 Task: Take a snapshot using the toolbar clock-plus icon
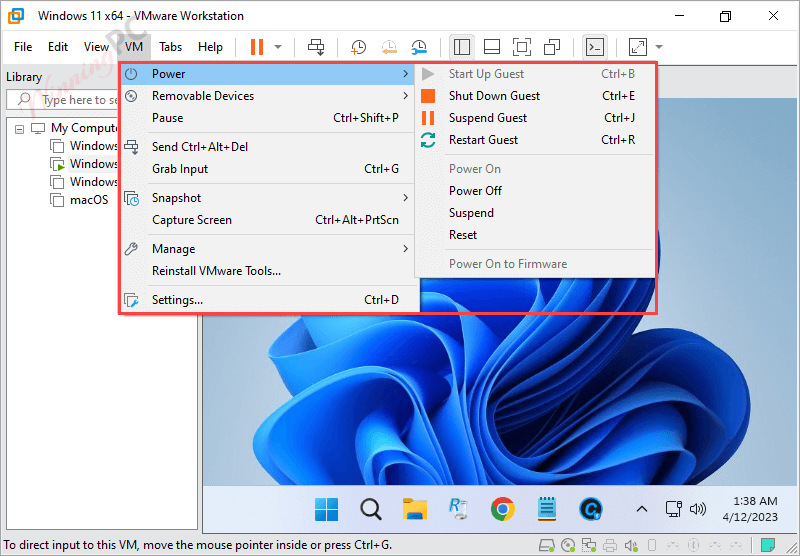(x=358, y=47)
